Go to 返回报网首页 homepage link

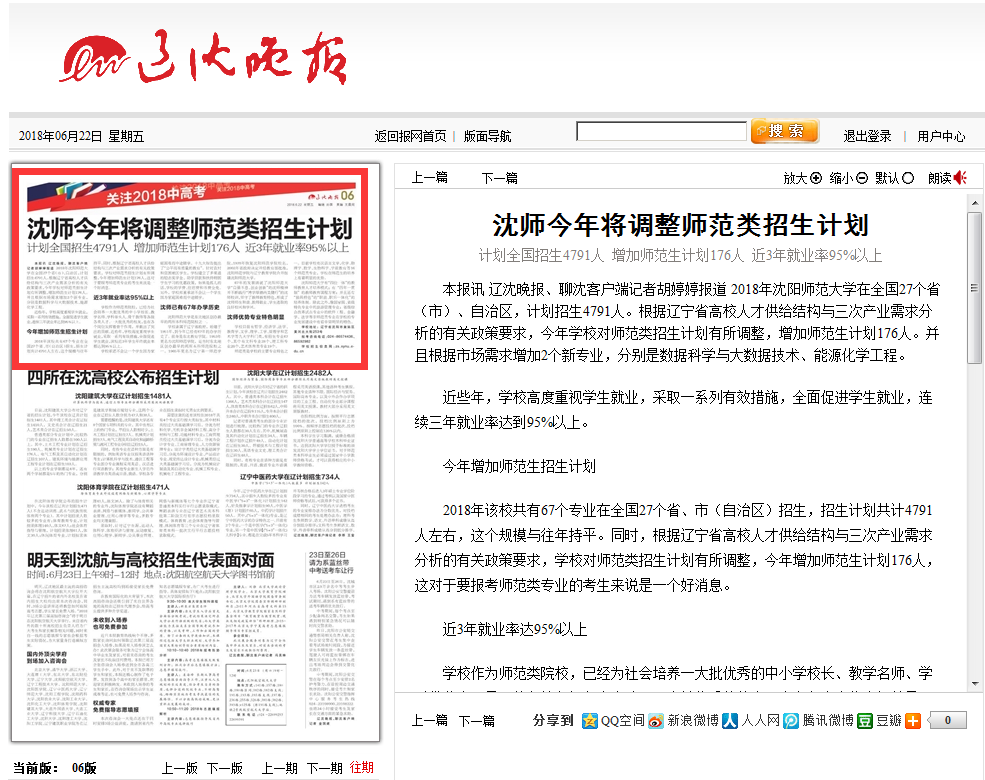coord(410,136)
